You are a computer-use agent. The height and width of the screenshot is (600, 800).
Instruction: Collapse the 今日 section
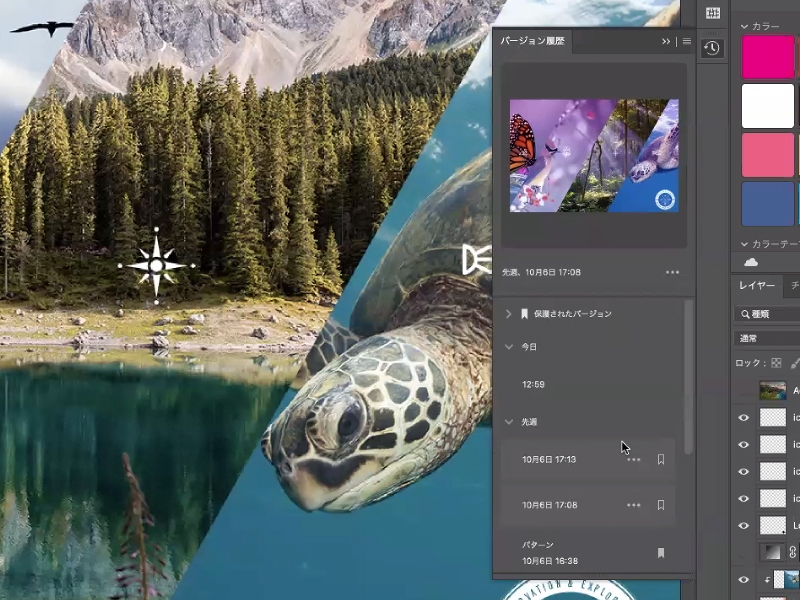click(x=509, y=347)
